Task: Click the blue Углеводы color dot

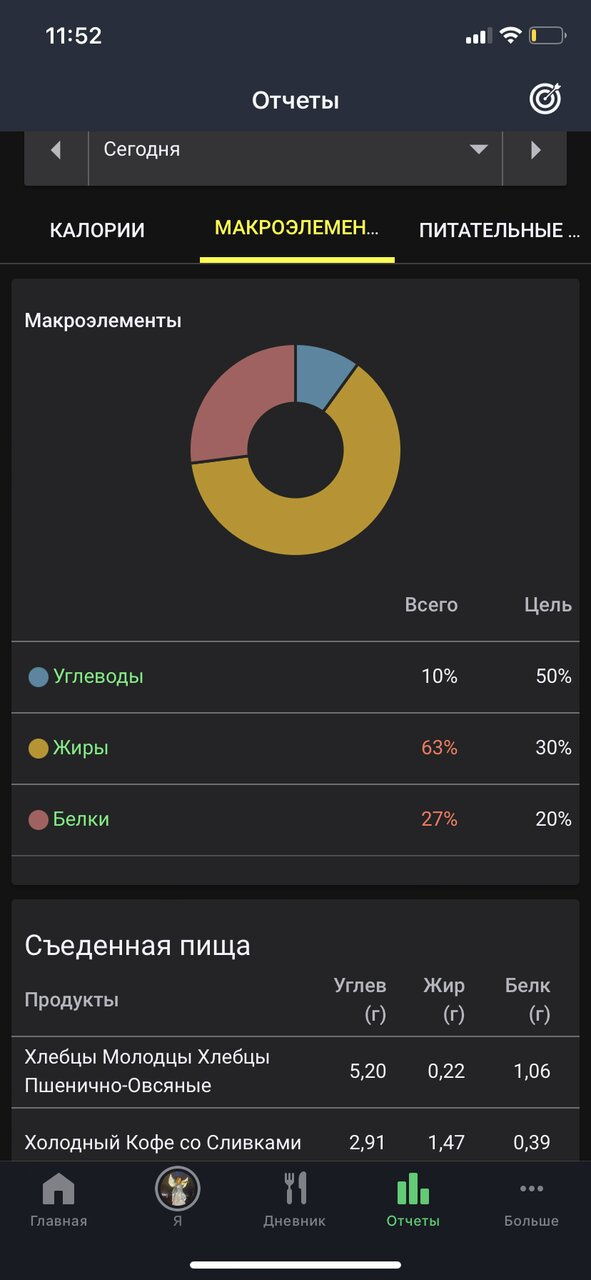Action: (39, 677)
